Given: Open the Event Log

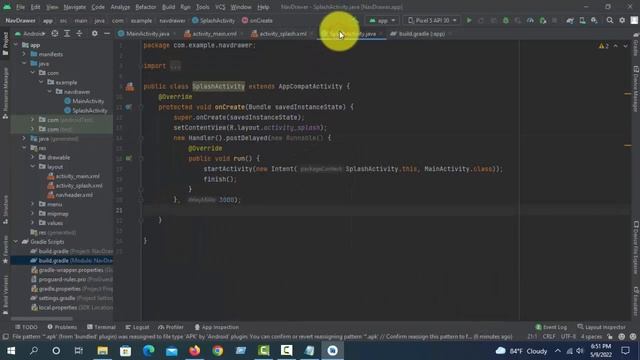Looking at the screenshot, I should tap(551, 327).
